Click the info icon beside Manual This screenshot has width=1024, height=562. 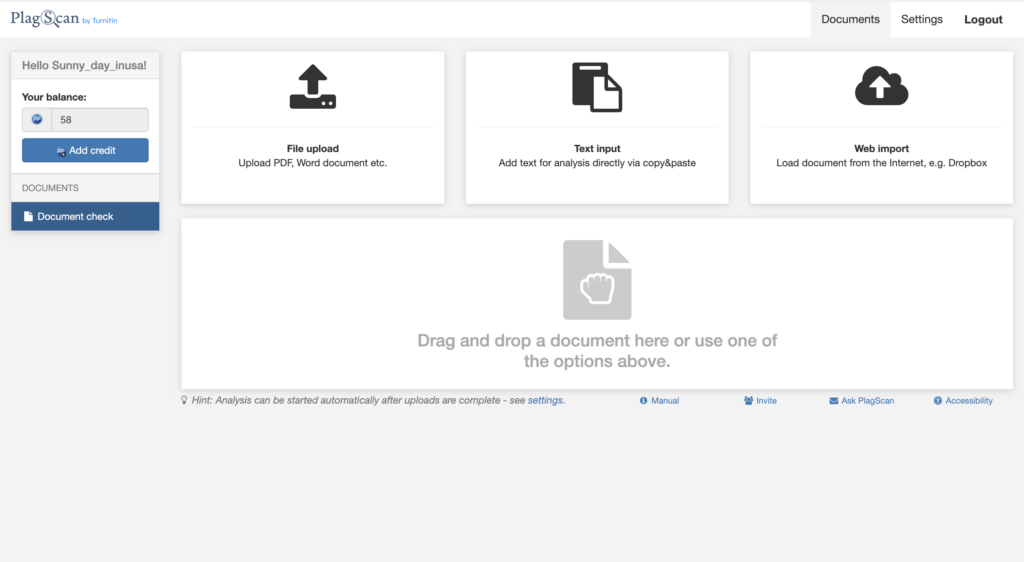pos(643,401)
